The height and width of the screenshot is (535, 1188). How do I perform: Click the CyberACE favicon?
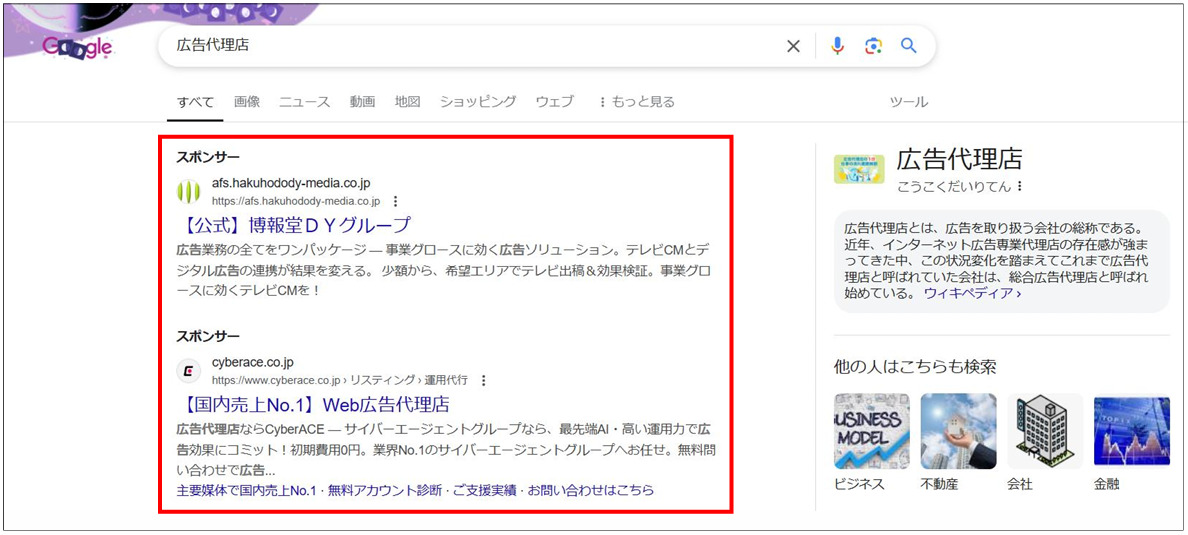pos(188,371)
